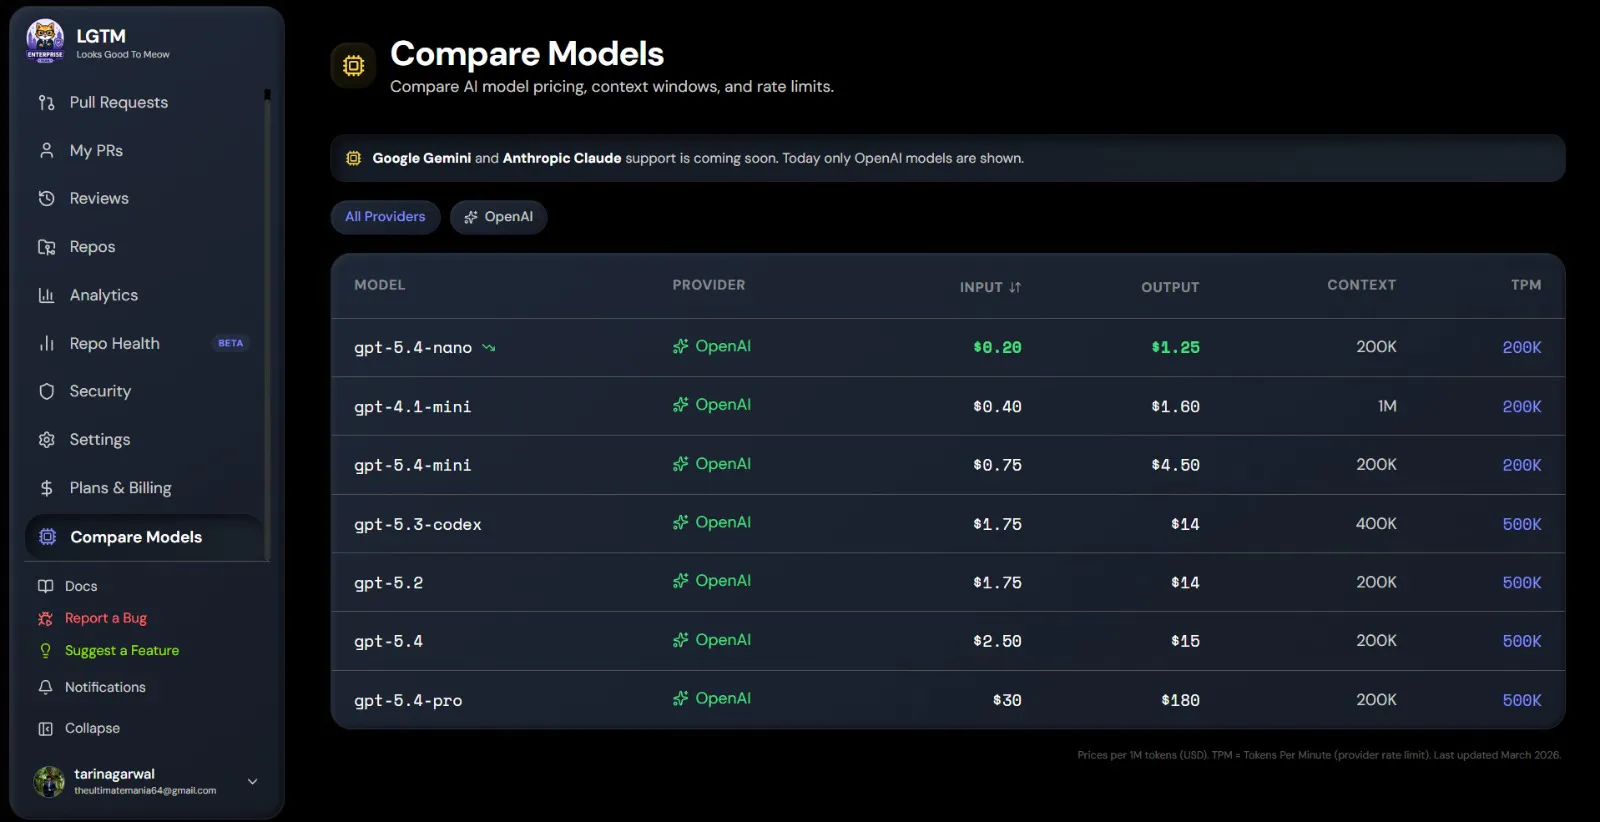Click the Suggest a Feature lightbulb icon

[45, 650]
